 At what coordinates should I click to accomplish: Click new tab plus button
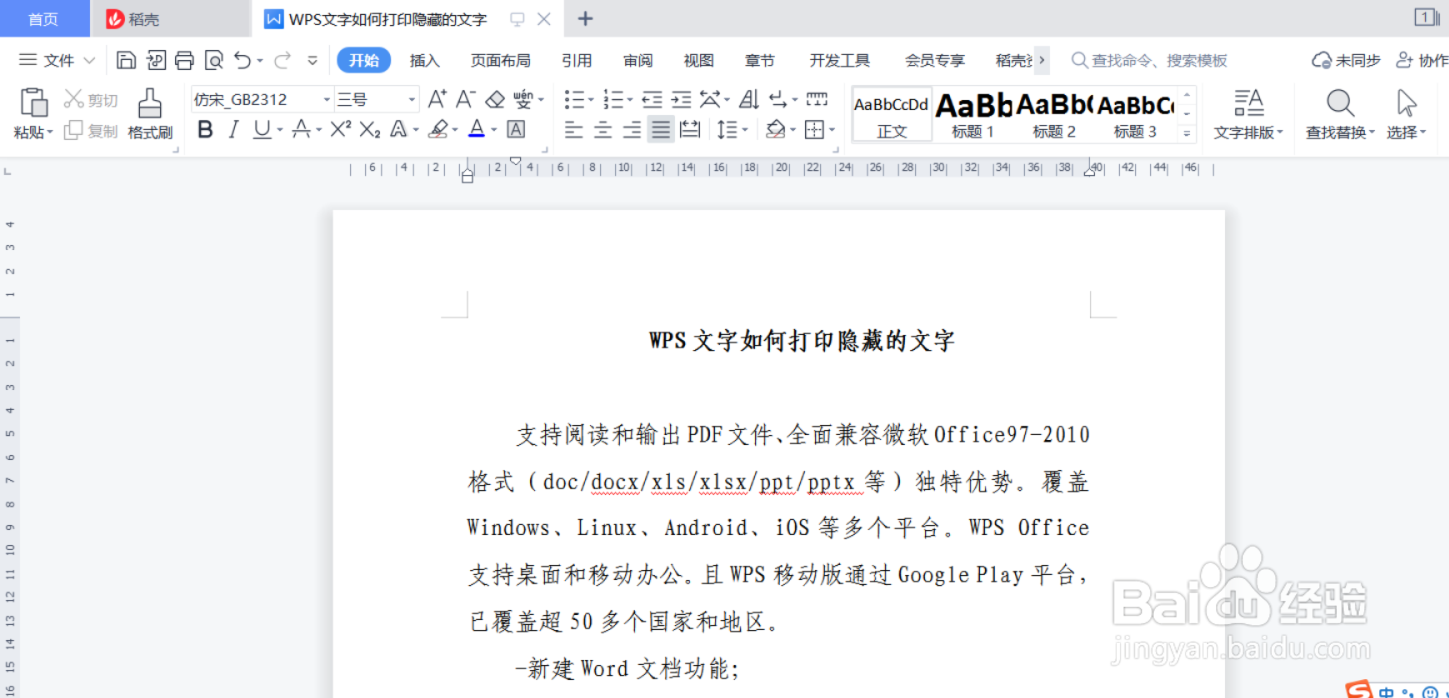586,19
